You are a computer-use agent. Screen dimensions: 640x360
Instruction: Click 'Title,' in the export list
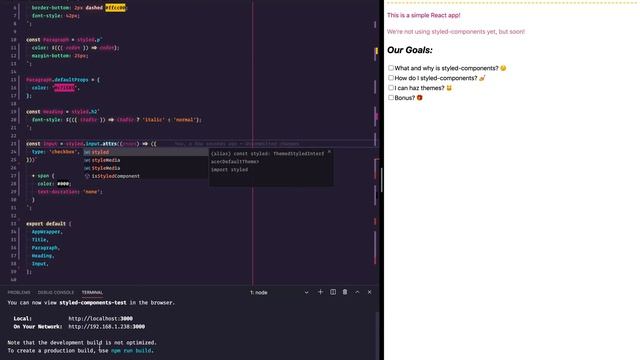pyautogui.click(x=40, y=240)
